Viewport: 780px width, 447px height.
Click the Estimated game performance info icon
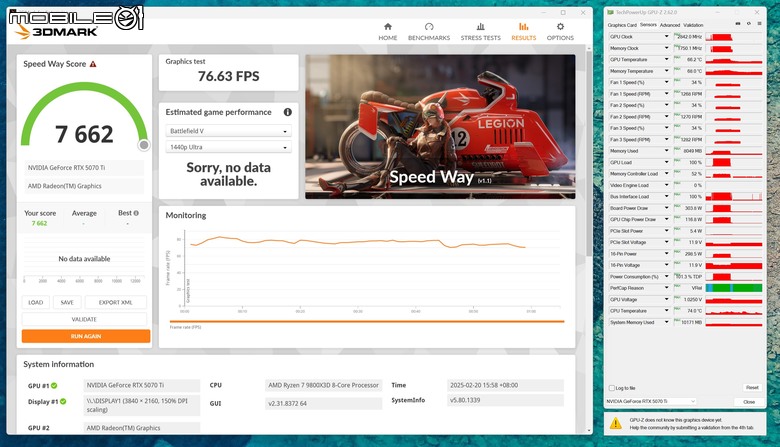[x=288, y=112]
